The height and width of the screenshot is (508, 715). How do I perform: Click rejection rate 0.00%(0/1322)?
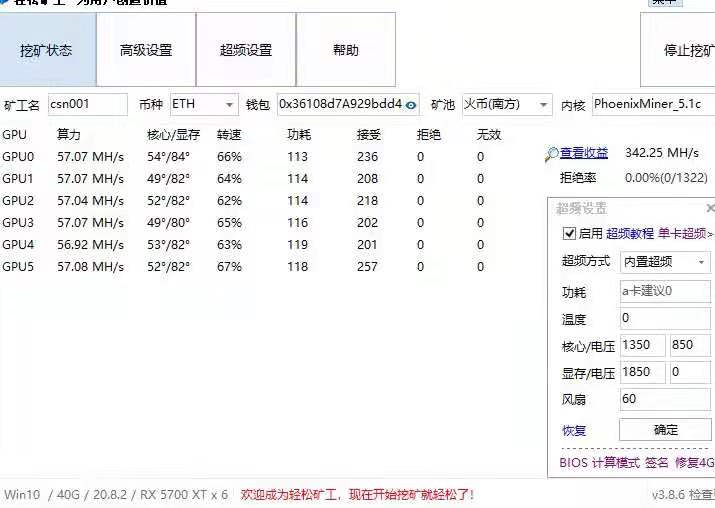(666, 177)
